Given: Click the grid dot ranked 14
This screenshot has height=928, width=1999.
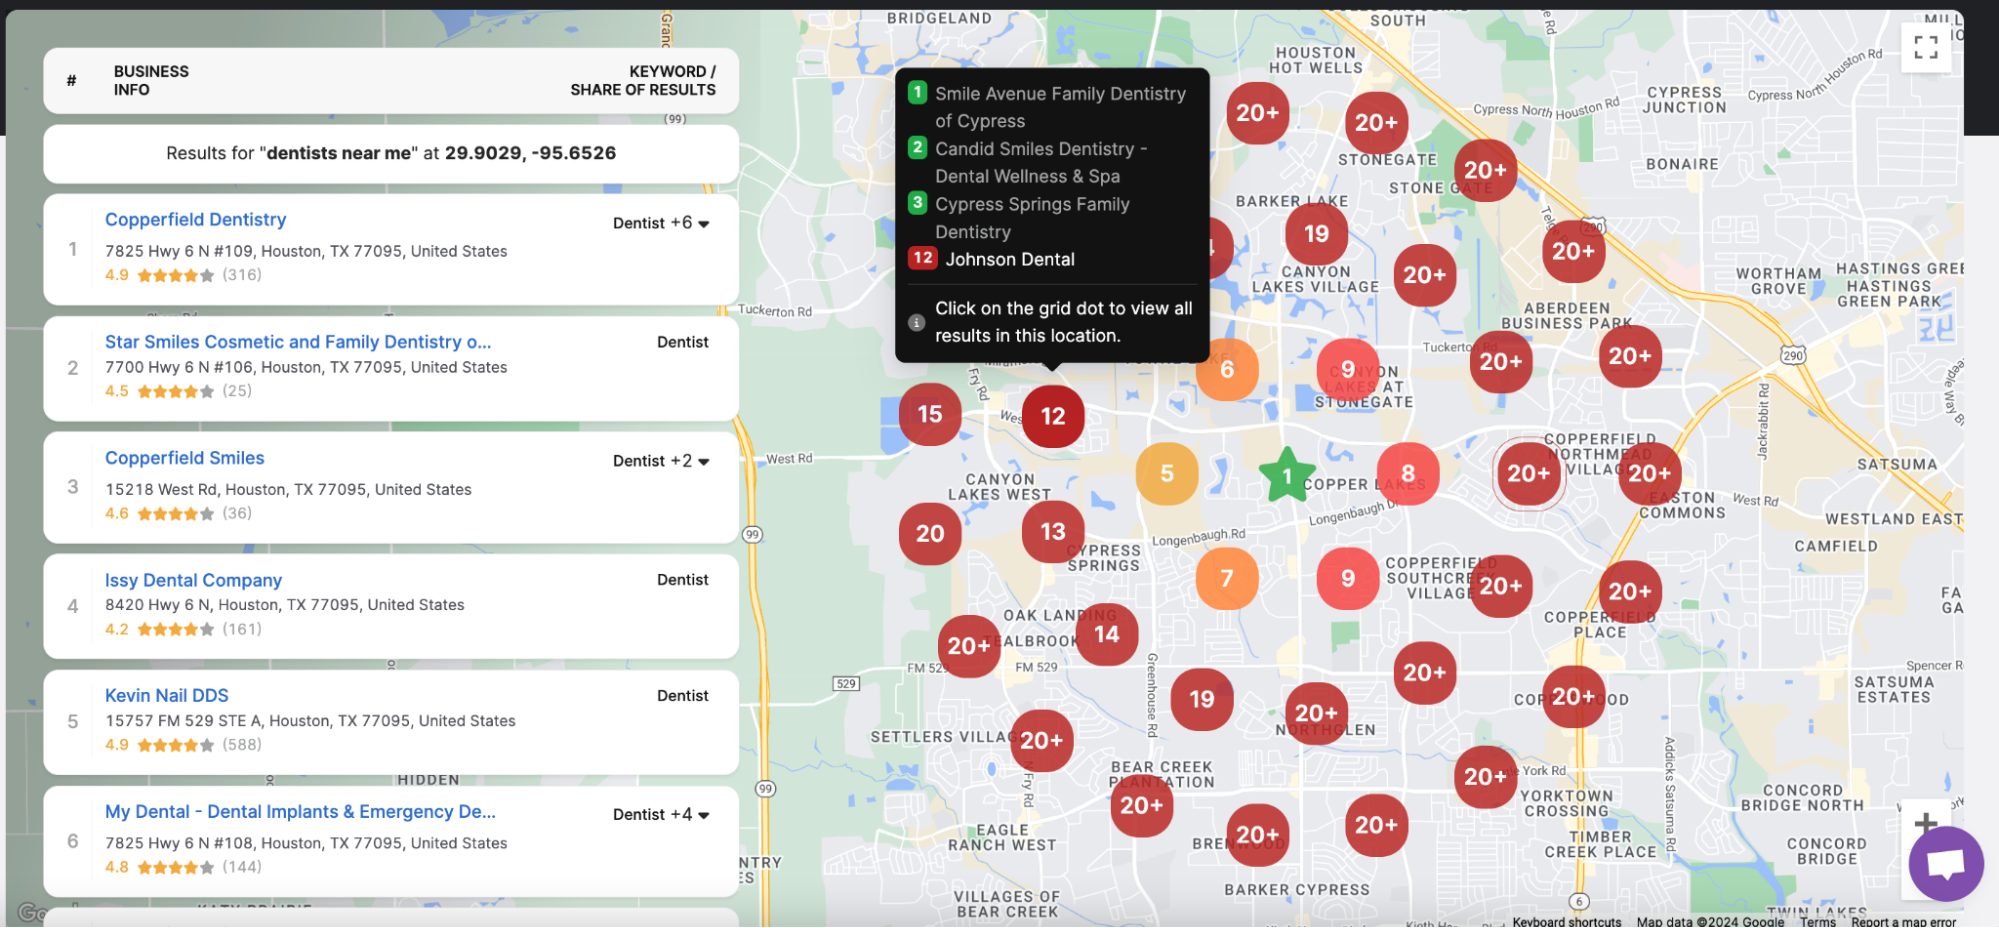Looking at the screenshot, I should click(1106, 634).
